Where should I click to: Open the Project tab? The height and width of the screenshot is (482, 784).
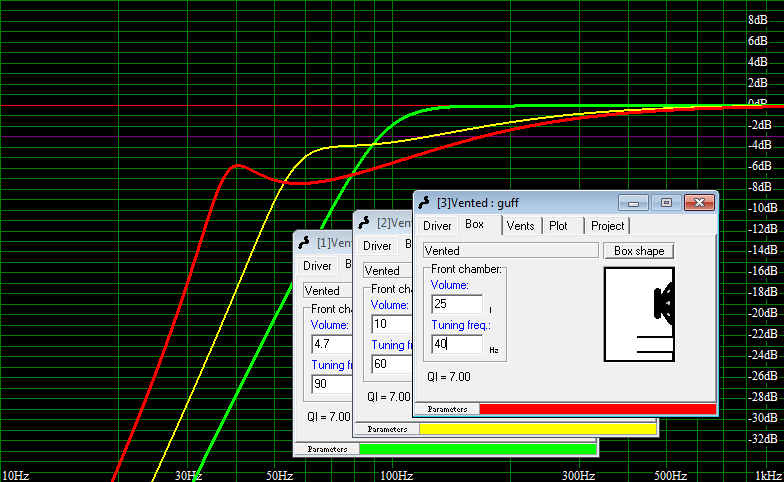pyautogui.click(x=608, y=226)
